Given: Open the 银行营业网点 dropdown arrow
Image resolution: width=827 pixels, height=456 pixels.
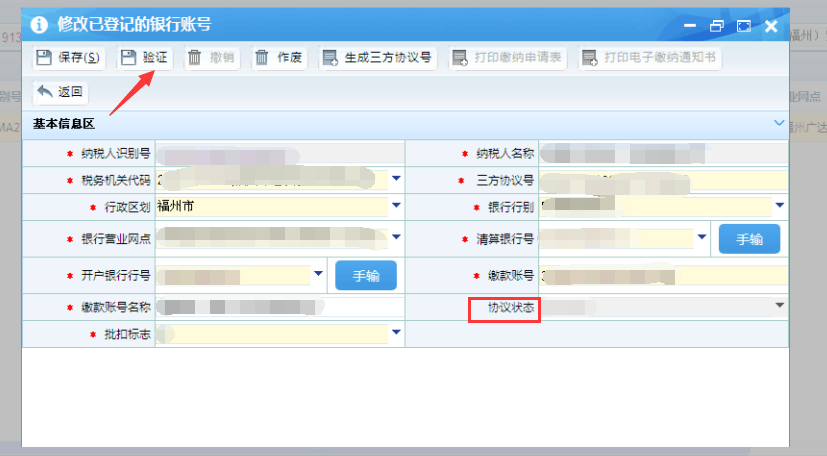Looking at the screenshot, I should click(396, 238).
